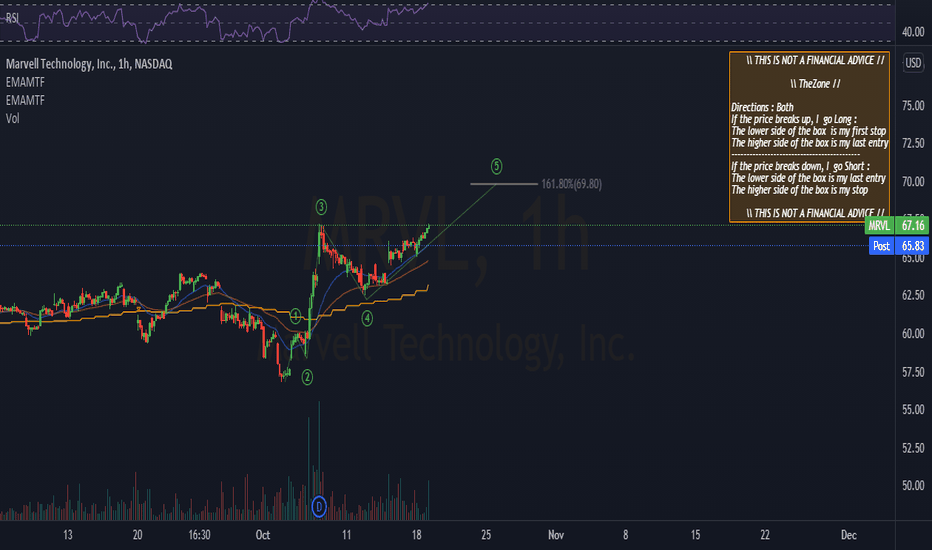
Task: Click Elliott wave label 3
Action: click(321, 207)
